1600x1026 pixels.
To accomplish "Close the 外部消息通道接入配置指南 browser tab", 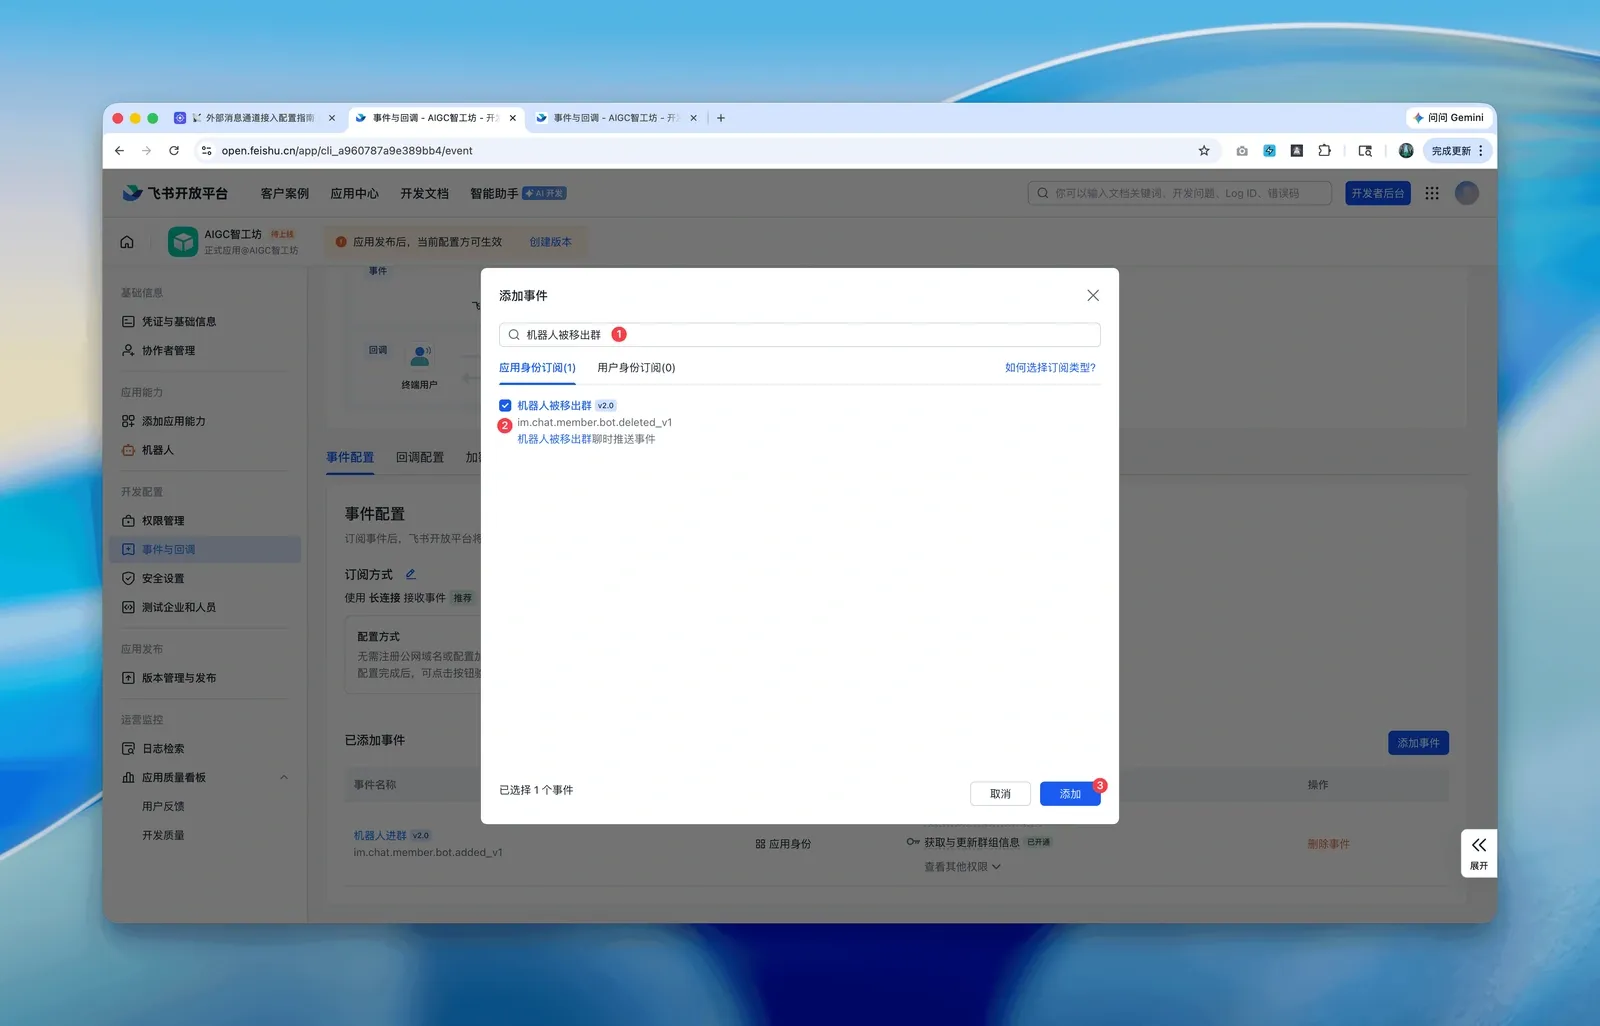I will coord(332,118).
